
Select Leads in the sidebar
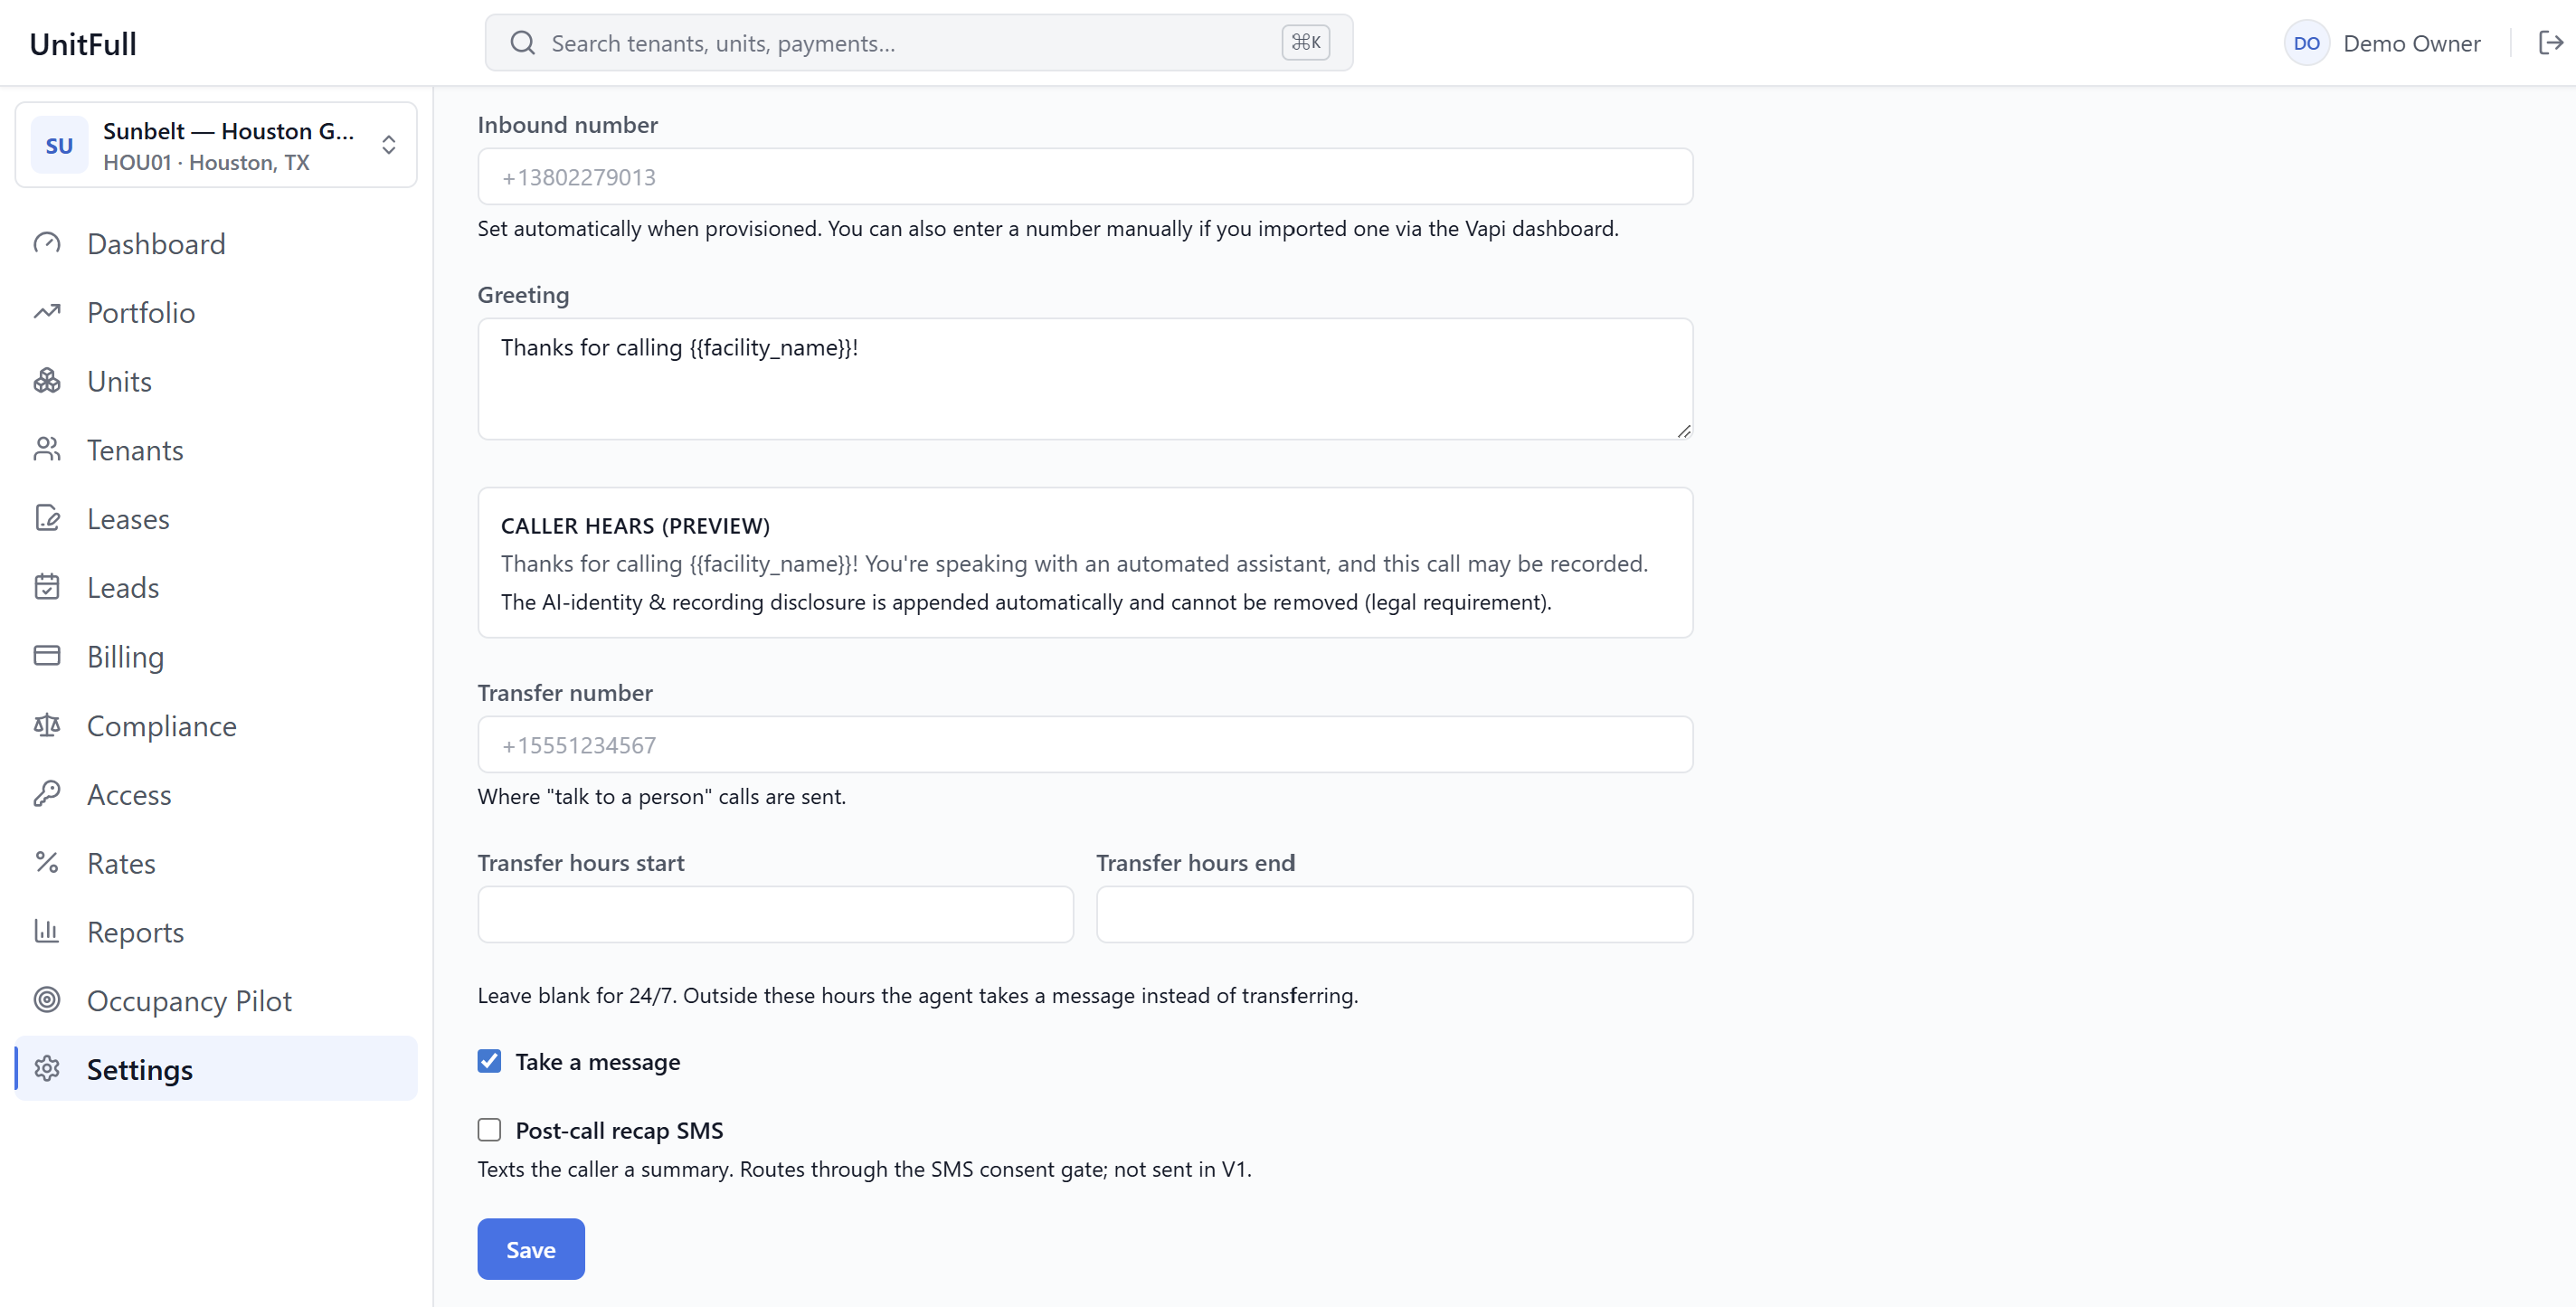click(x=216, y=587)
